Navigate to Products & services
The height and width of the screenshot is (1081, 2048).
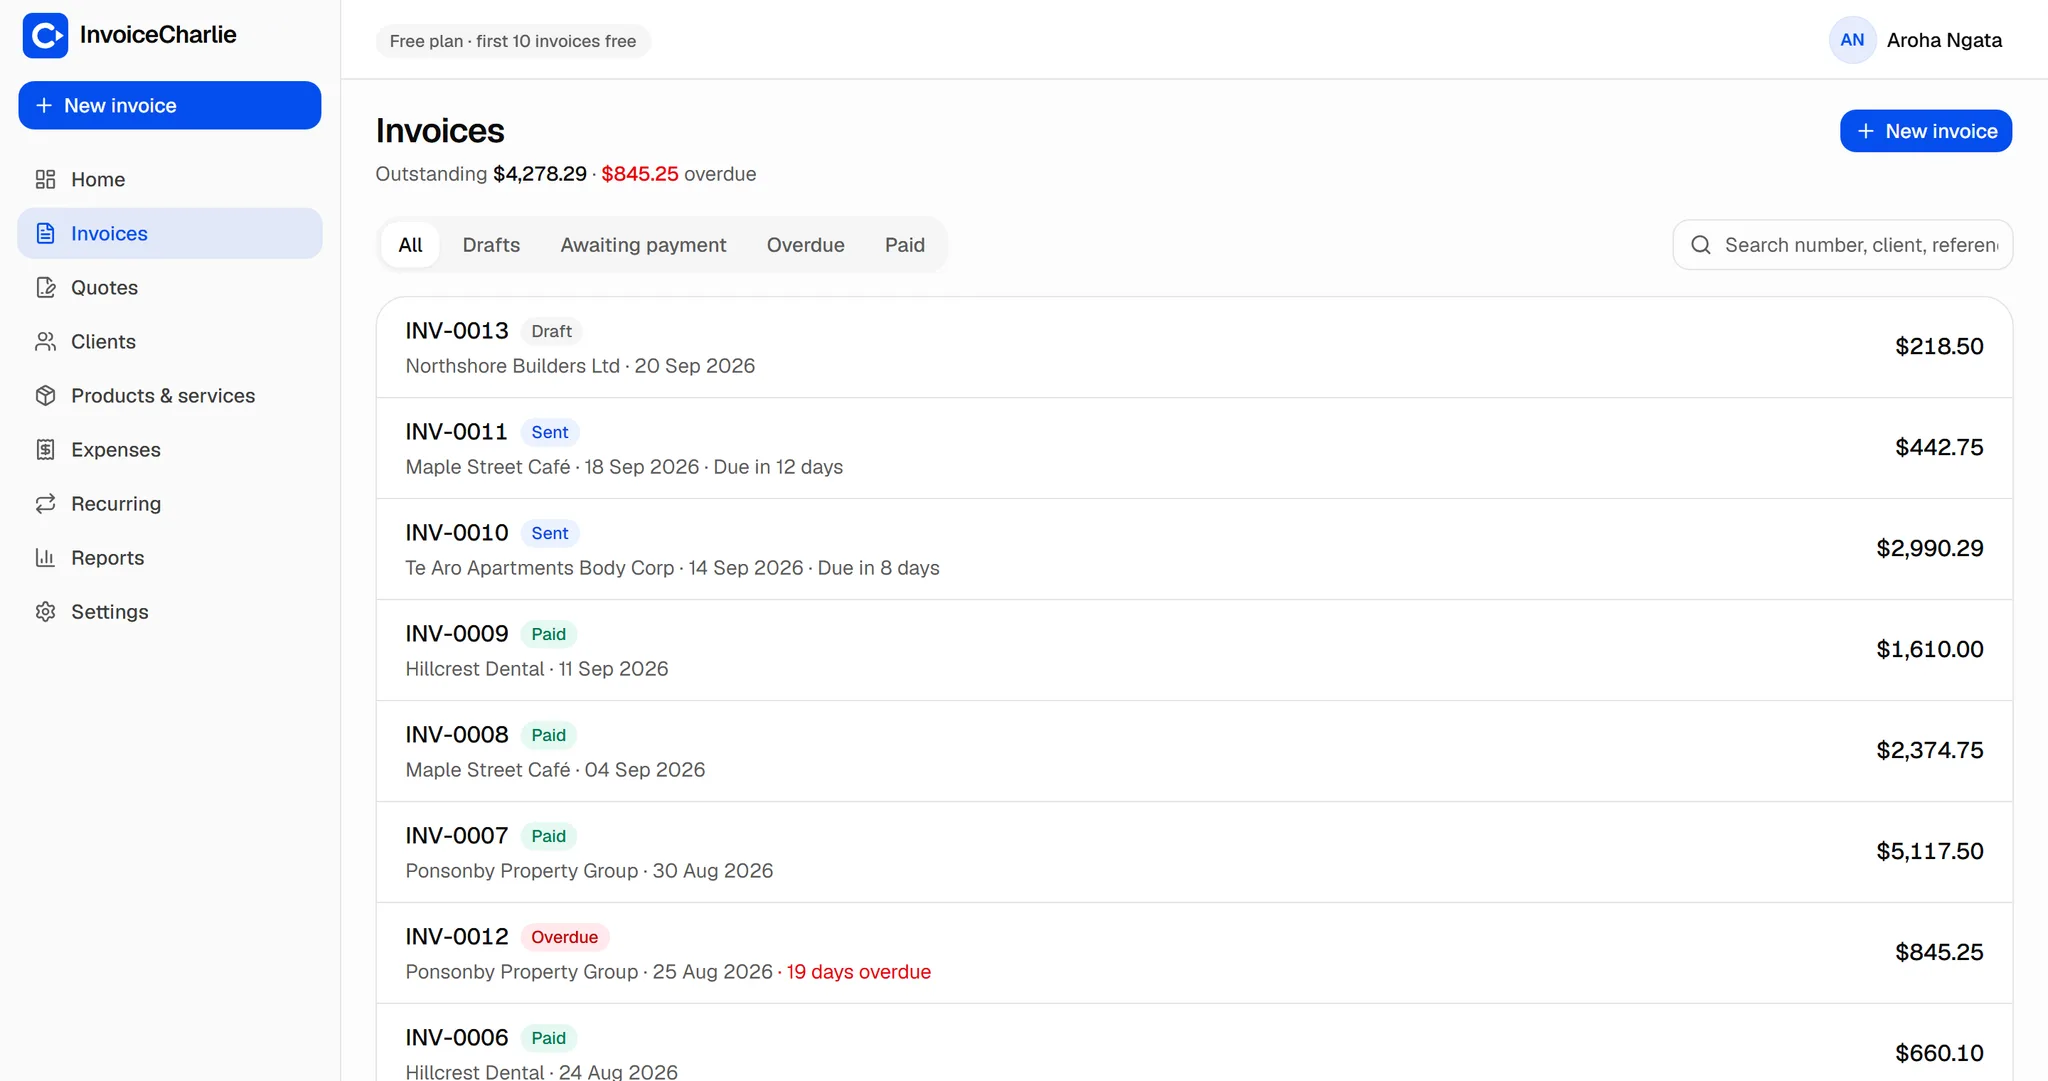(x=170, y=395)
